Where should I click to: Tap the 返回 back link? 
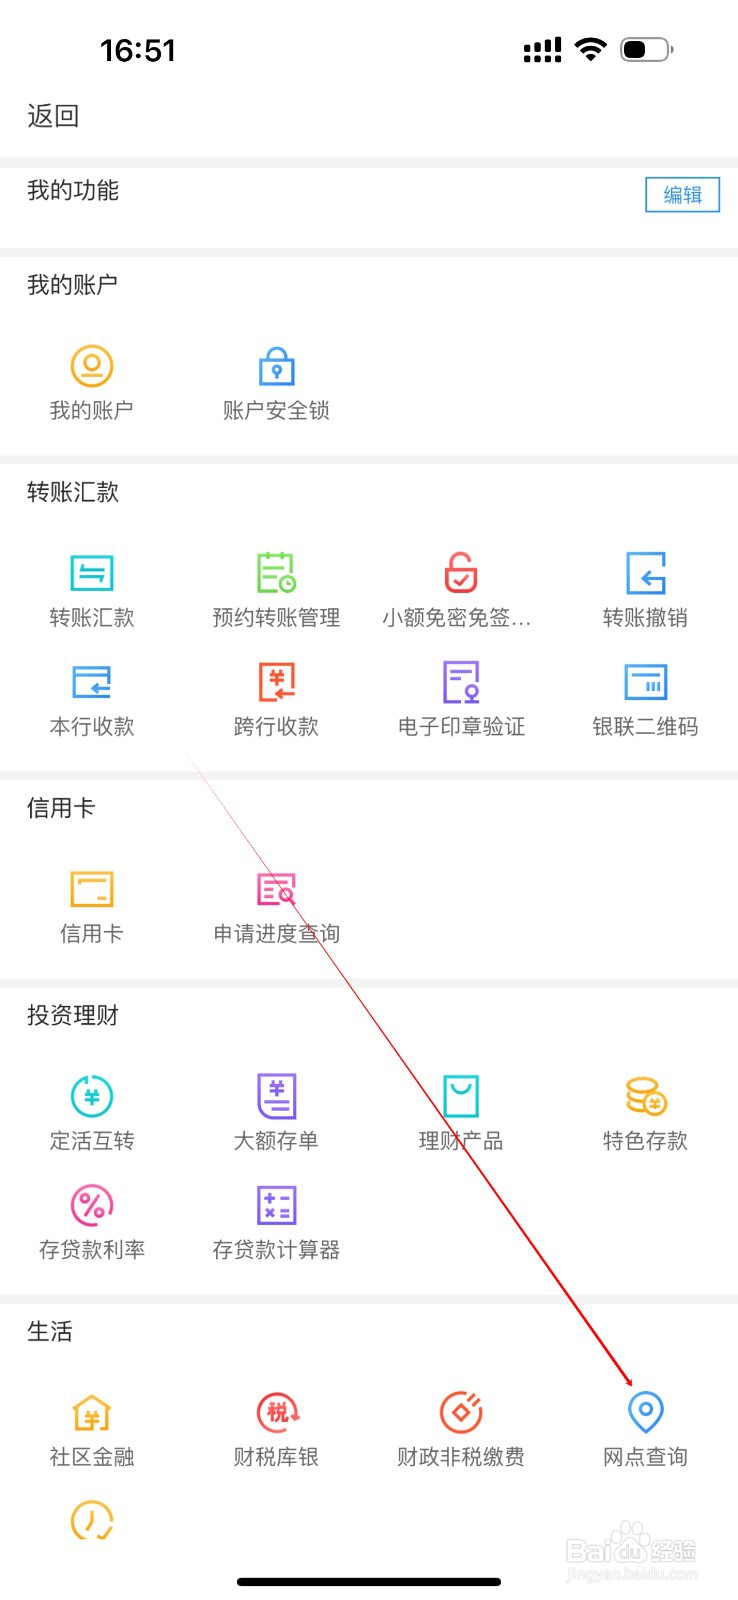(53, 116)
